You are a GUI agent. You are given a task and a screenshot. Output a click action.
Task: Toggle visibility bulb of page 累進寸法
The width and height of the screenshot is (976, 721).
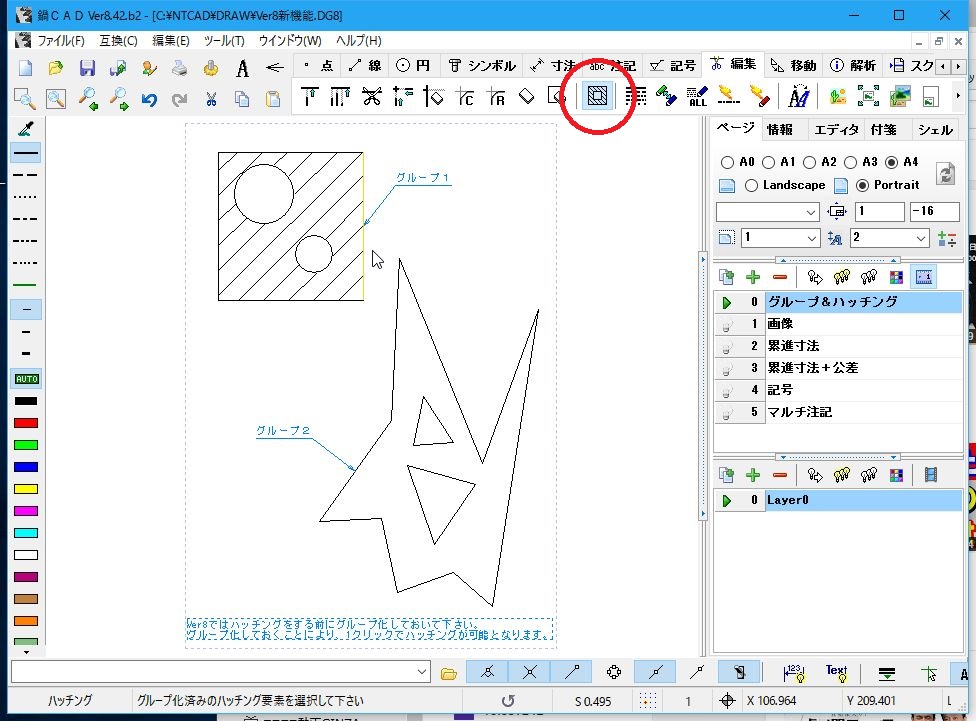[726, 347]
